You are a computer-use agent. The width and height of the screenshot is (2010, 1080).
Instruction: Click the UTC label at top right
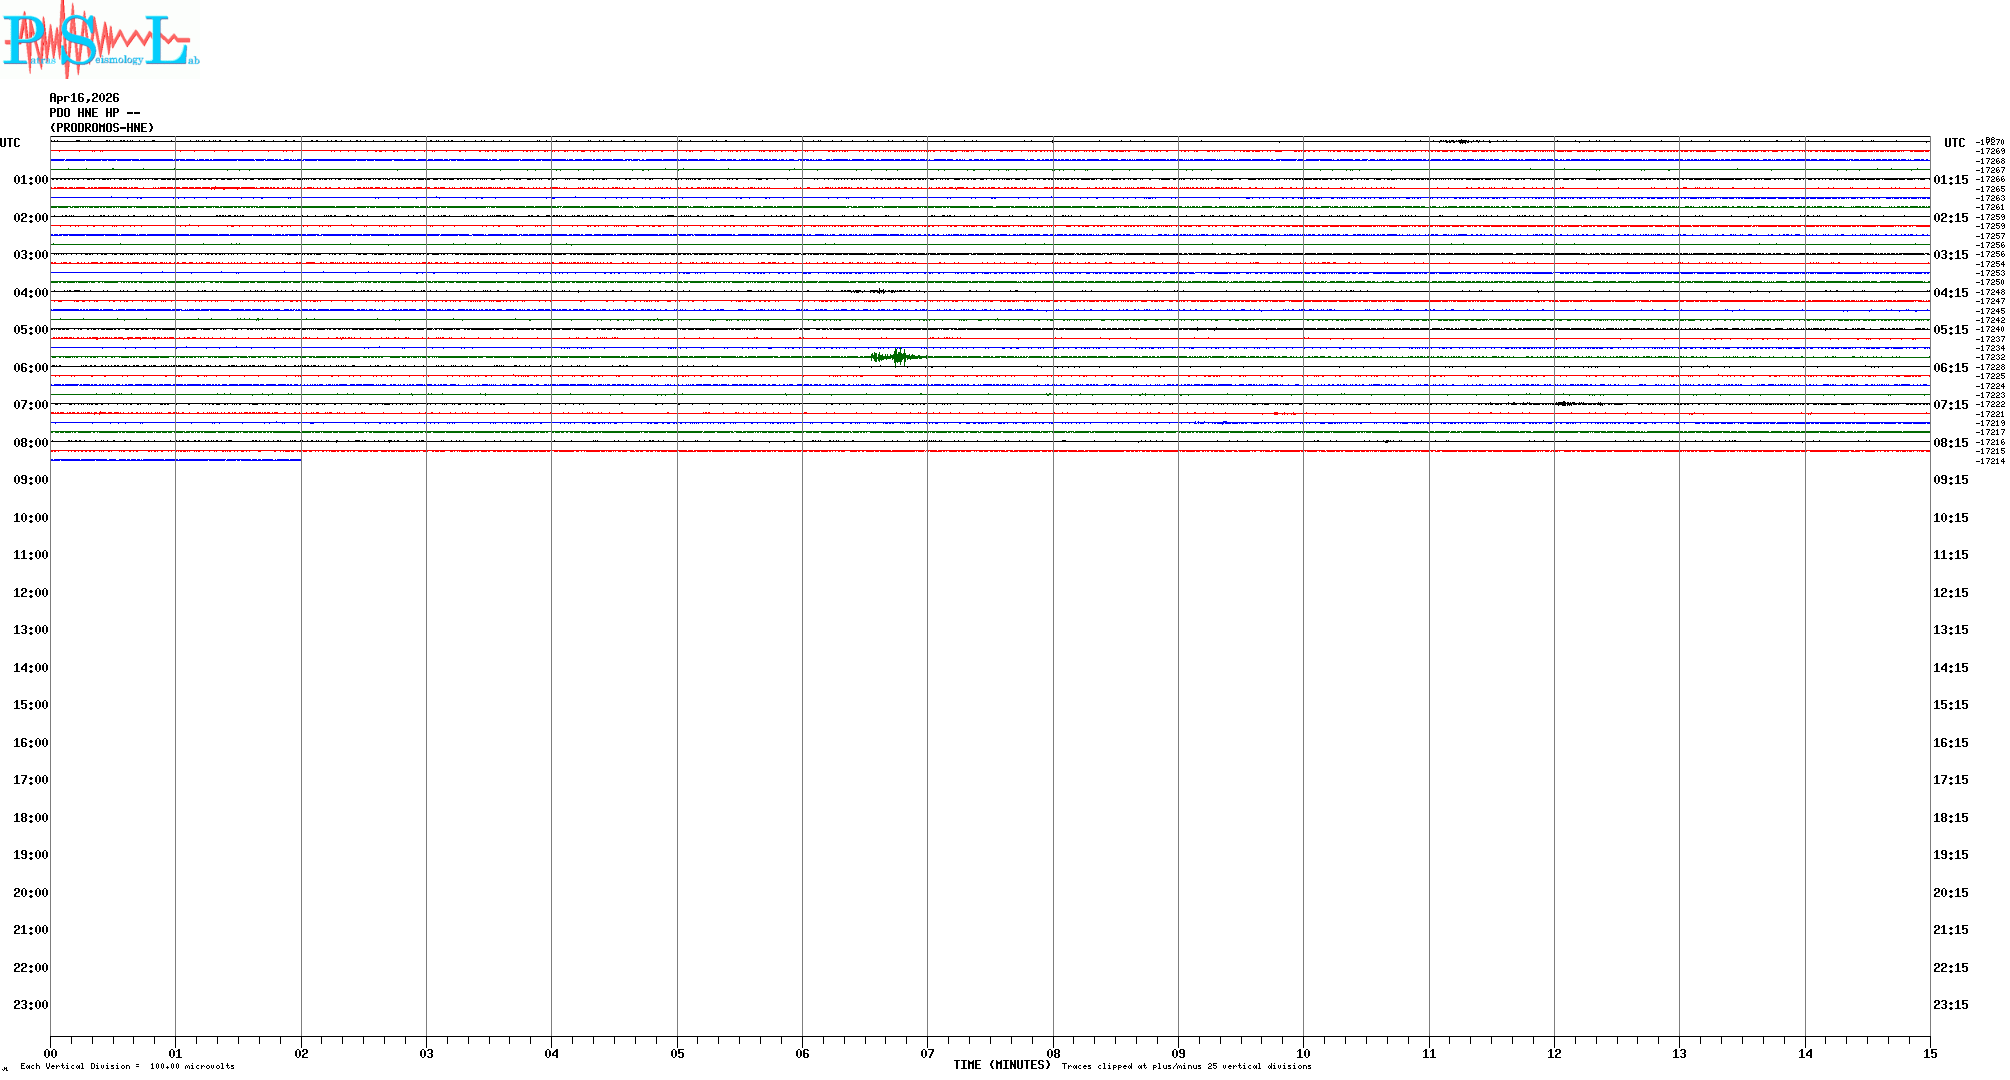pos(1954,143)
